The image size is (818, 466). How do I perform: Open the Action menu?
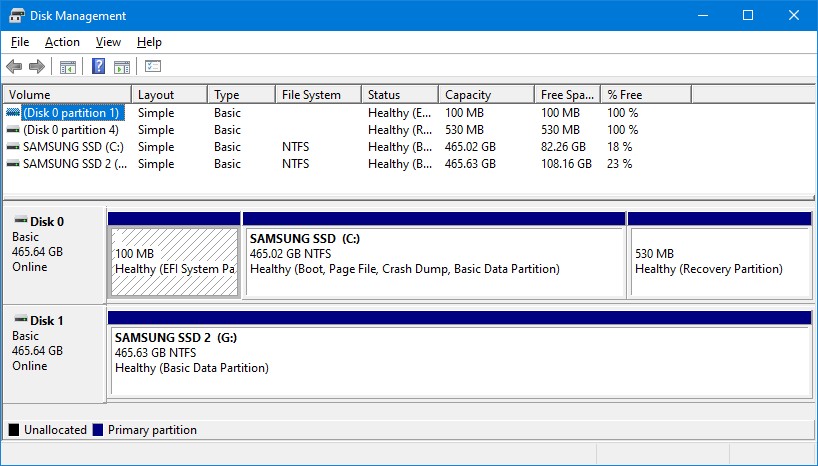tap(62, 42)
